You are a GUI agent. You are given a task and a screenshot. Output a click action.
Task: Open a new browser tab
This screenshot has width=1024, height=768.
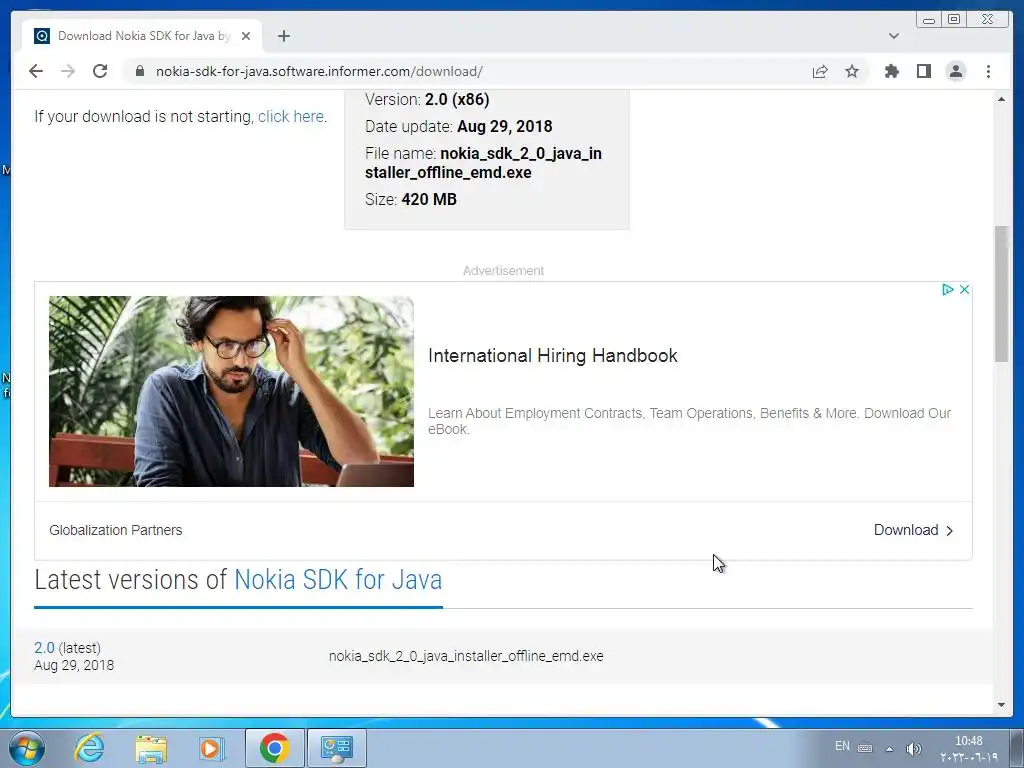tap(283, 36)
